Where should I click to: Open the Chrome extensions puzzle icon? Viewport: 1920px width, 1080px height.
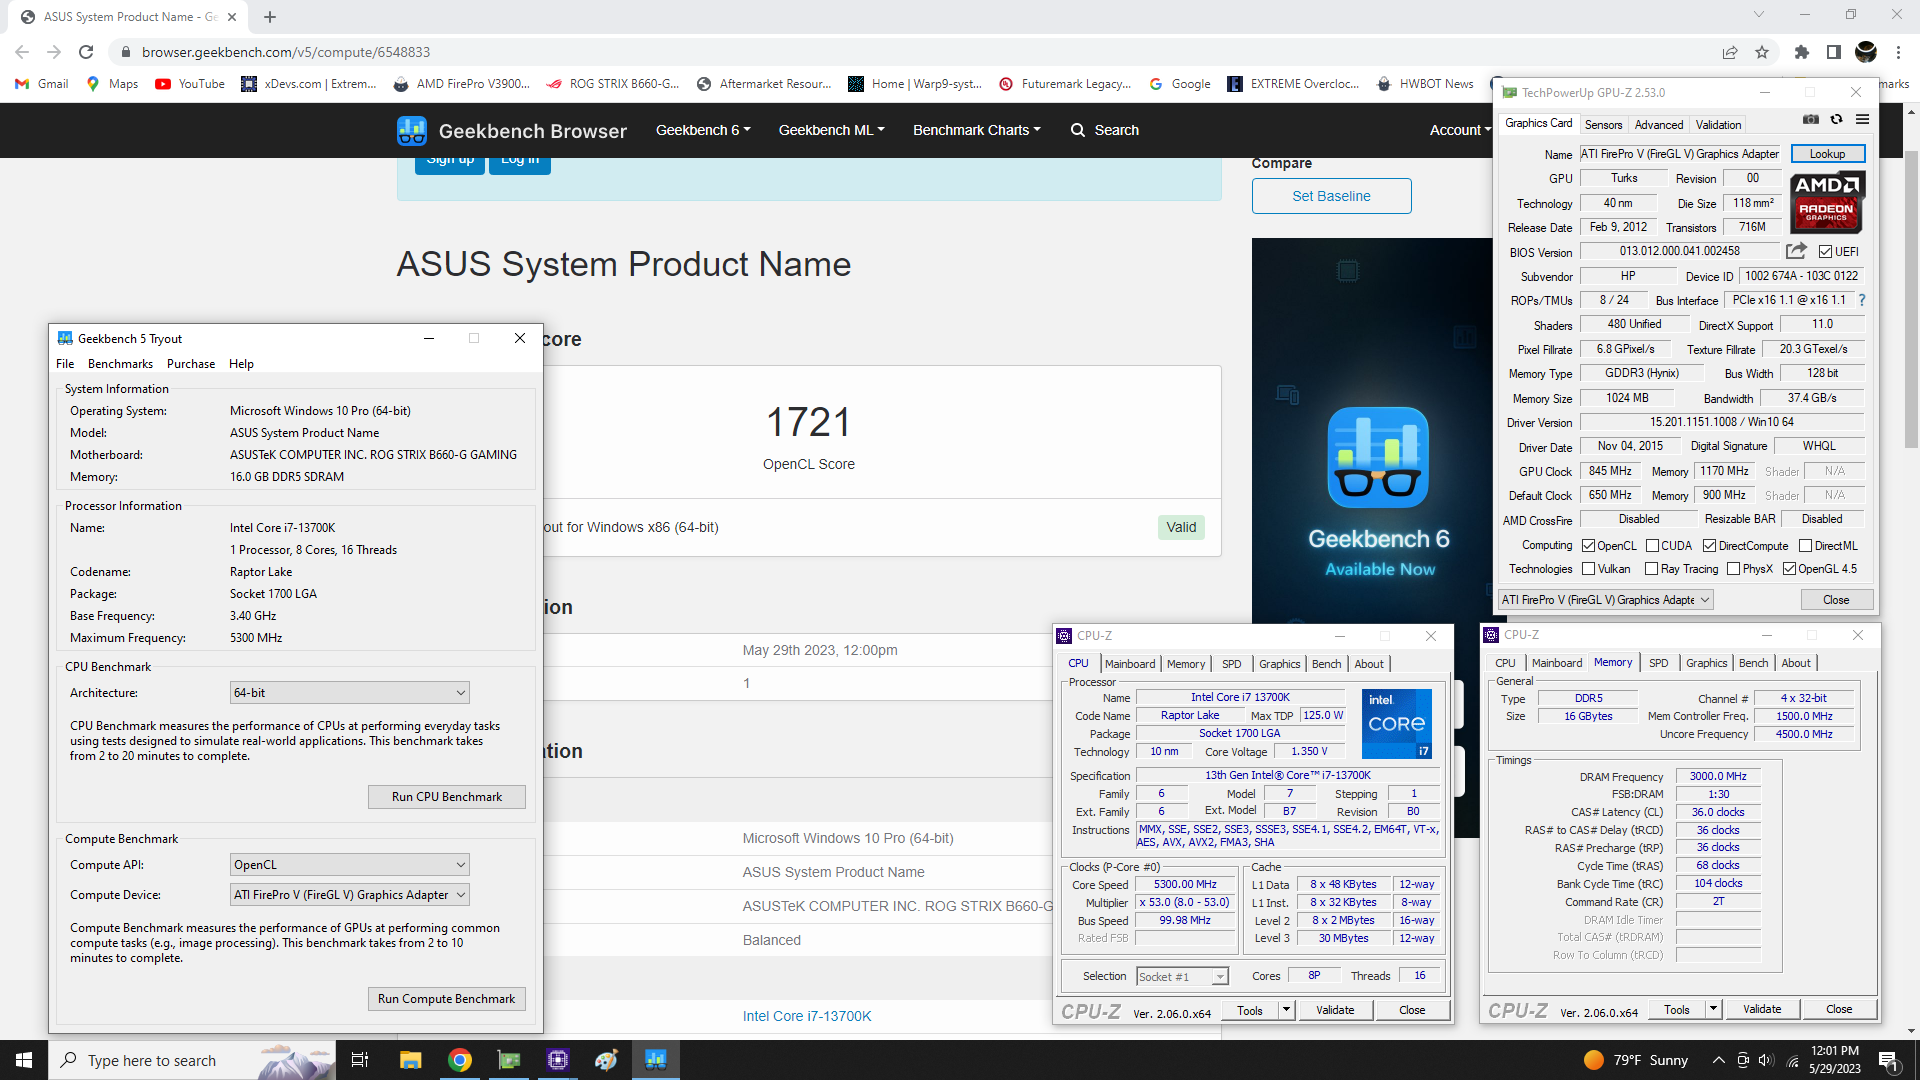(x=1801, y=52)
